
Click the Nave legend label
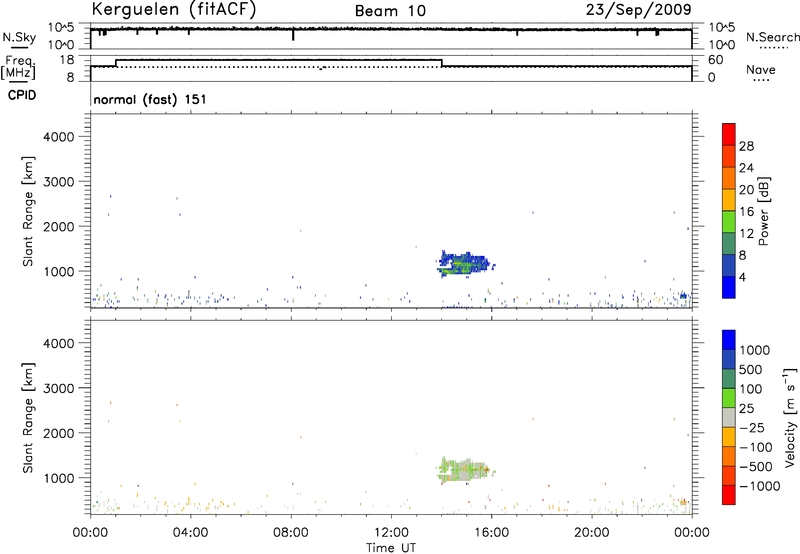click(x=761, y=69)
